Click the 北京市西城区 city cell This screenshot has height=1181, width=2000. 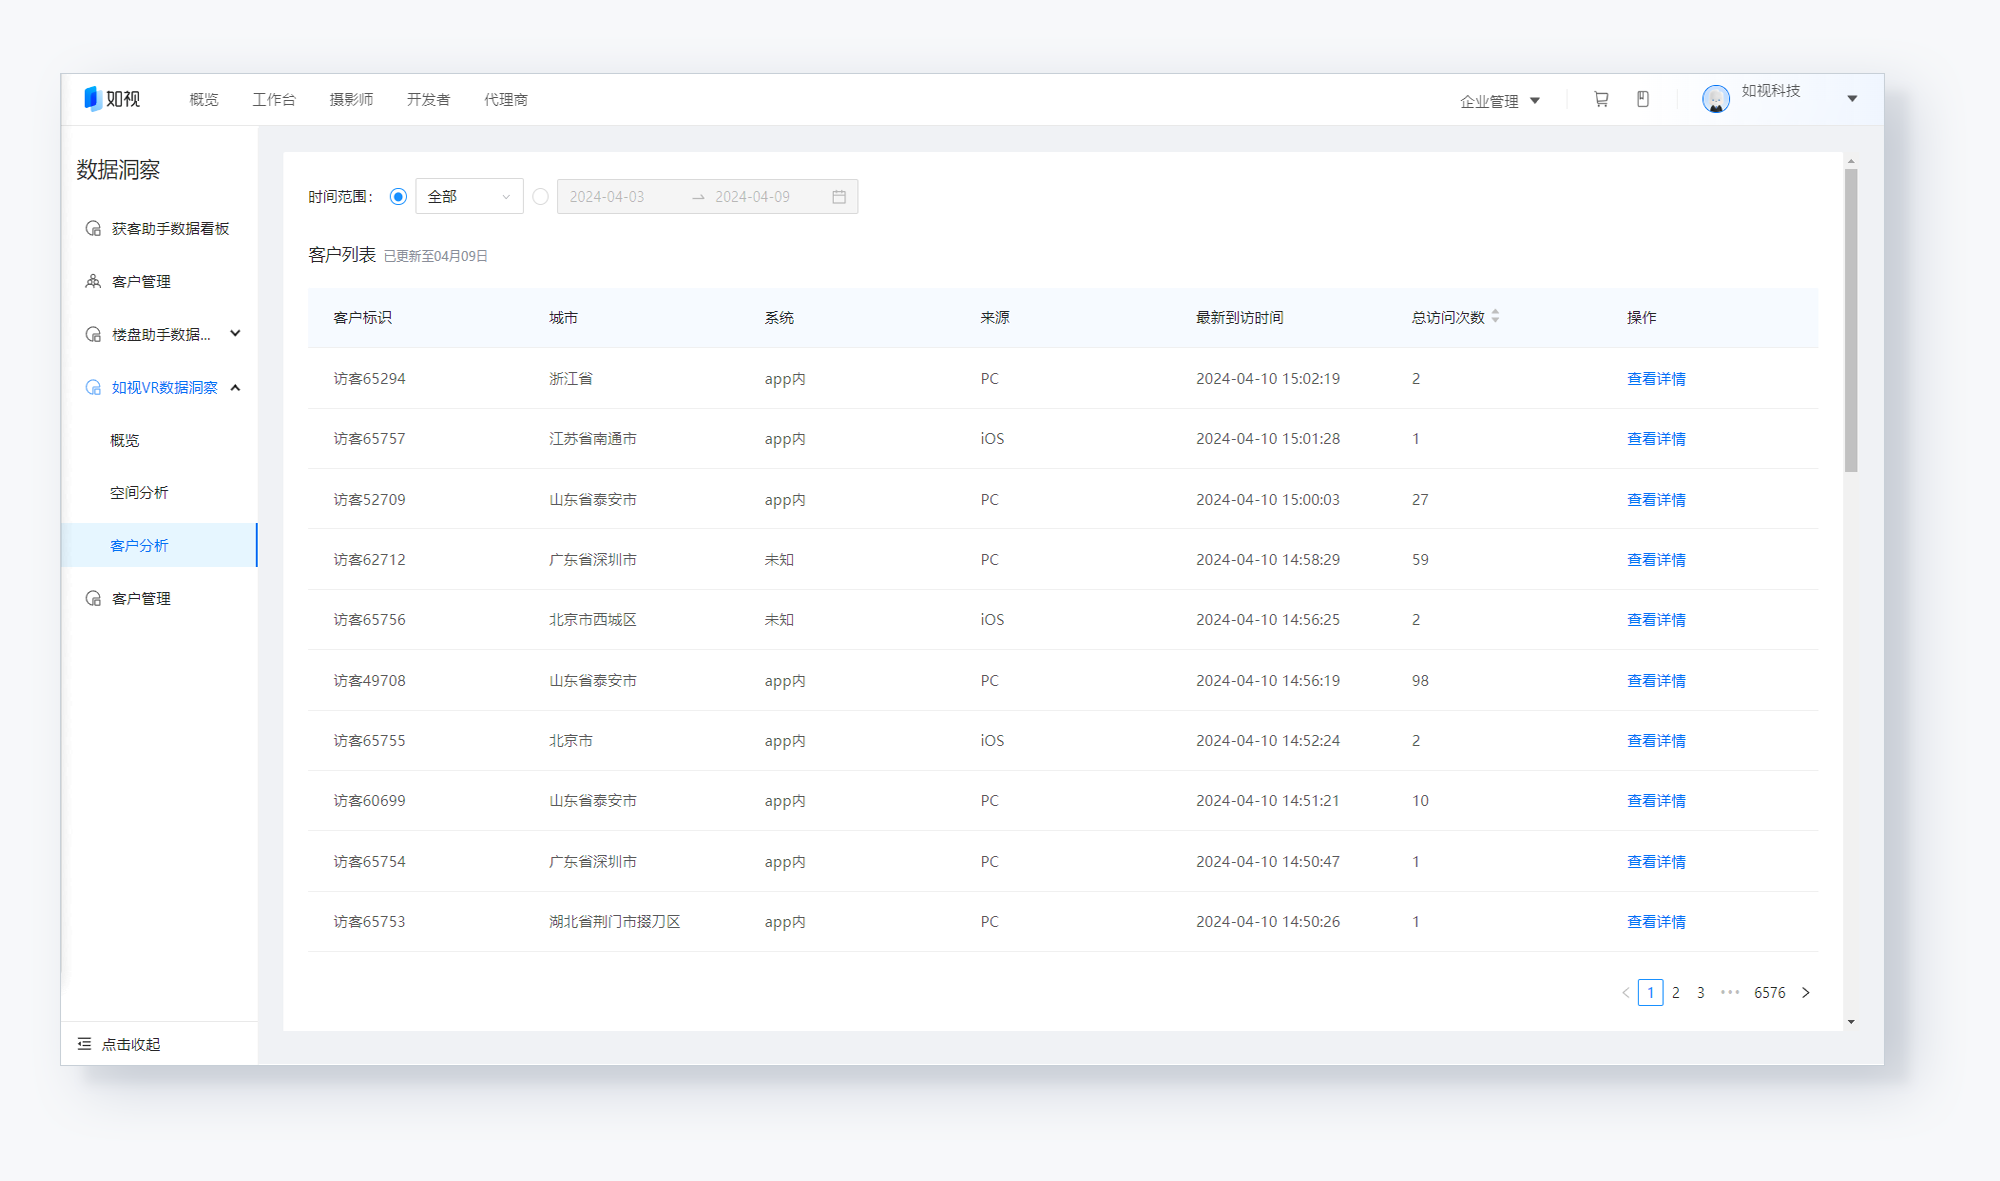click(x=593, y=620)
